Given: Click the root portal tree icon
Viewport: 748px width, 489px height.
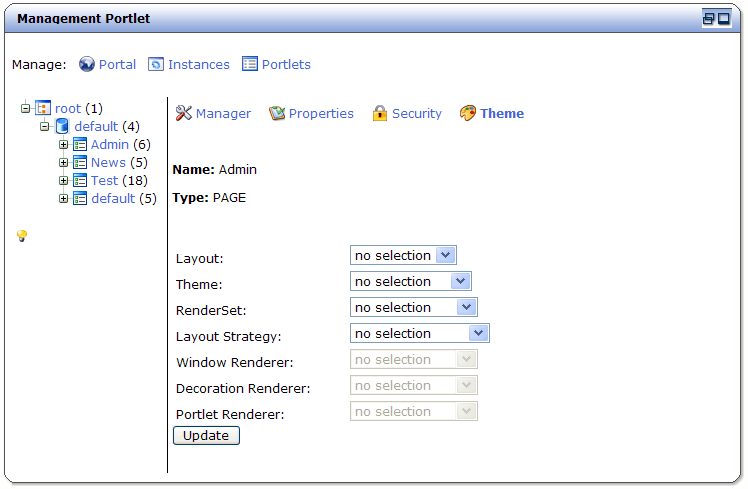Looking at the screenshot, I should click(43, 108).
